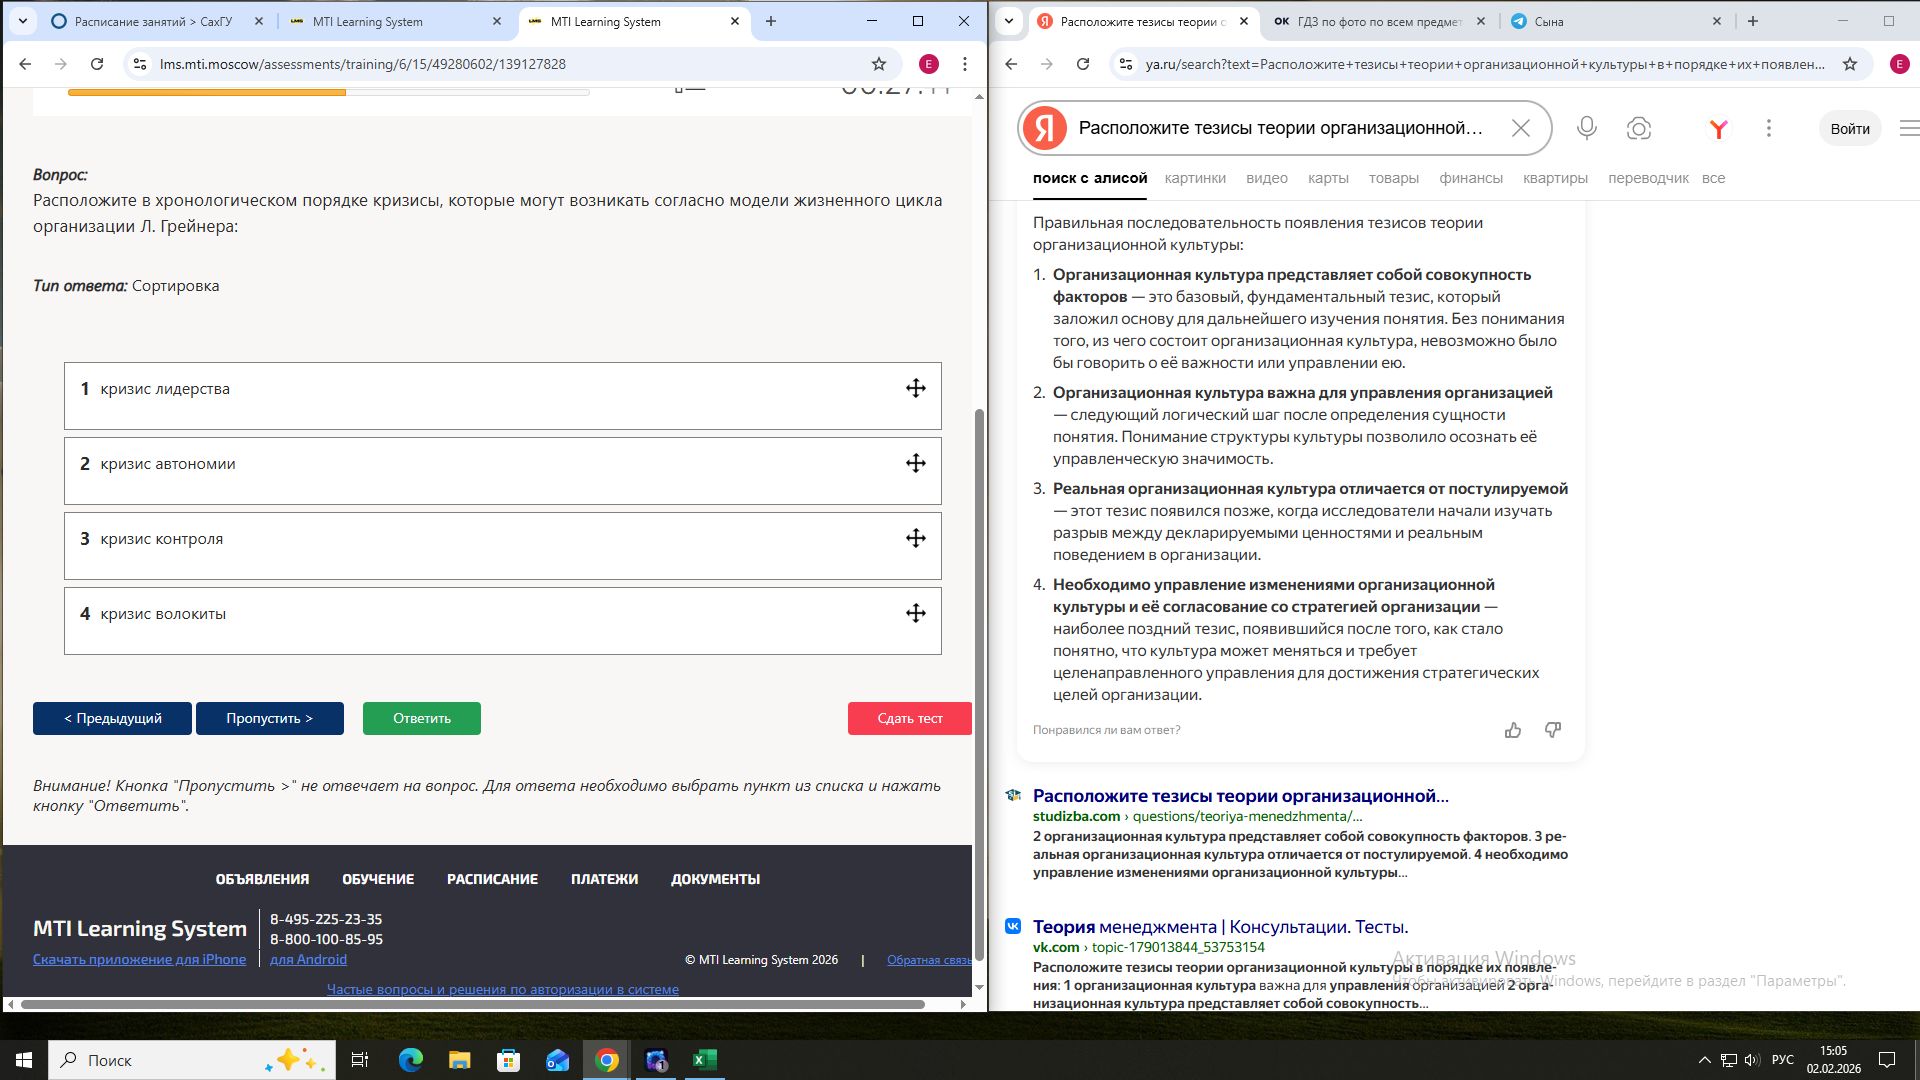Open tab search dropdown in left browser
1920x1080 pixels.
click(x=23, y=21)
